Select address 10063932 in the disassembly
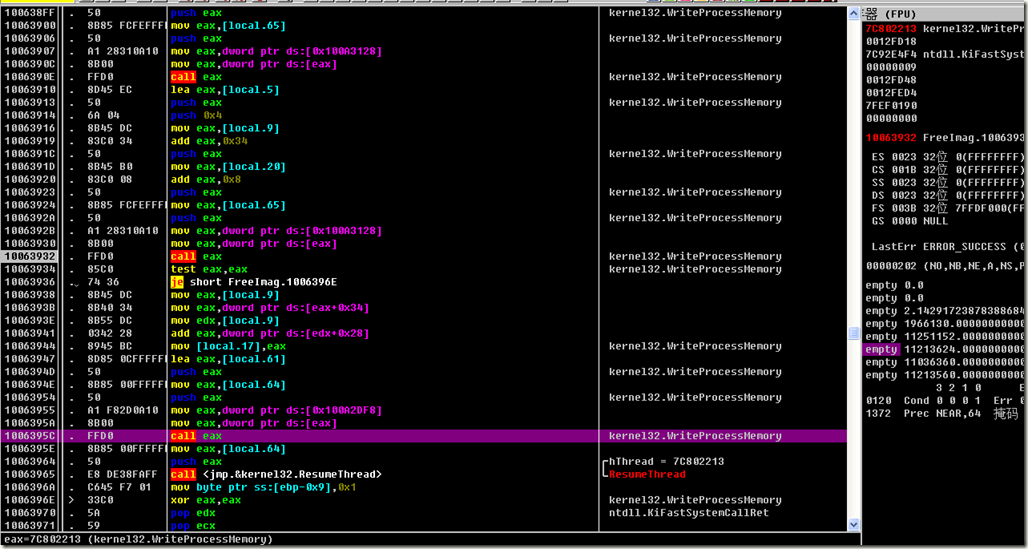The height and width of the screenshot is (549, 1028). [30, 256]
